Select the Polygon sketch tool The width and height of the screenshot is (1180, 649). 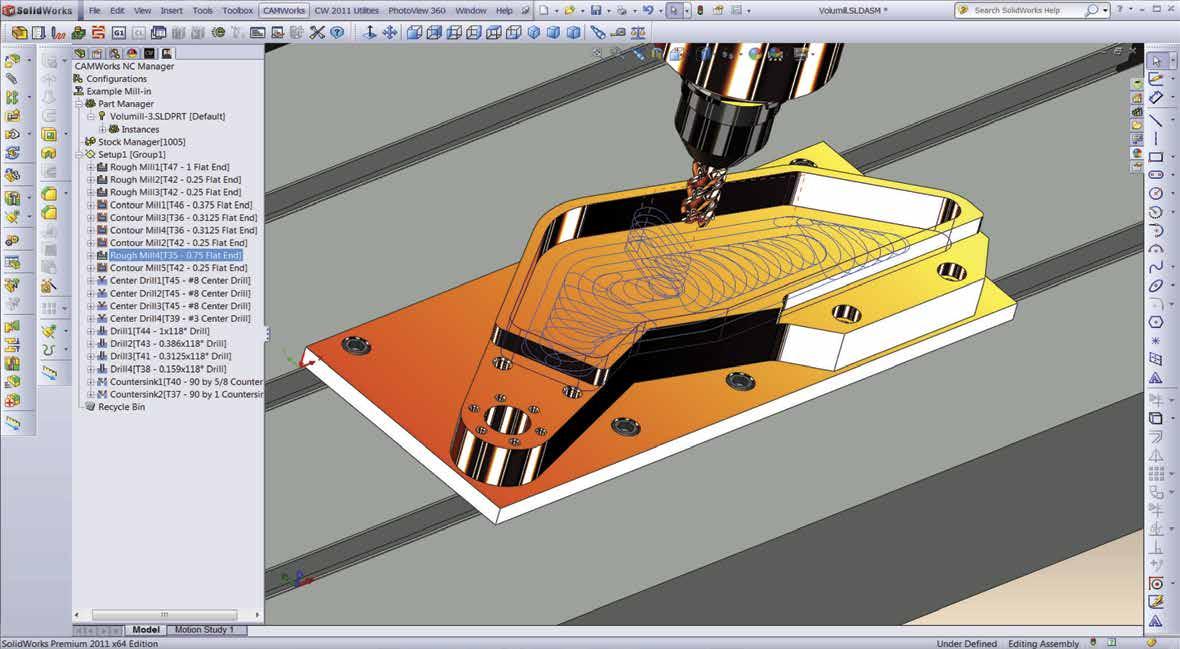click(1156, 322)
